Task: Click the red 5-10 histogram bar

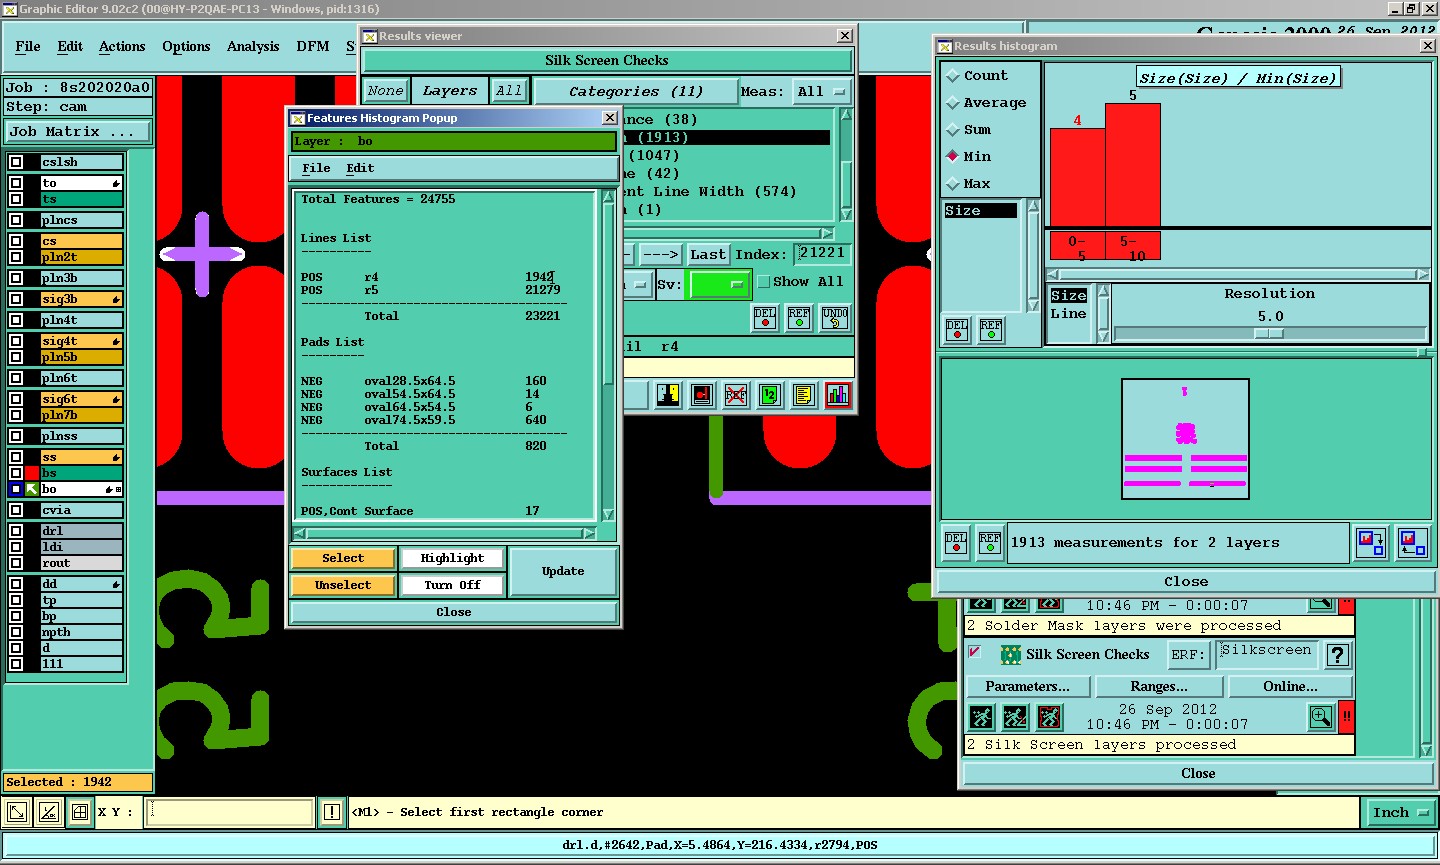Action: tap(1132, 165)
